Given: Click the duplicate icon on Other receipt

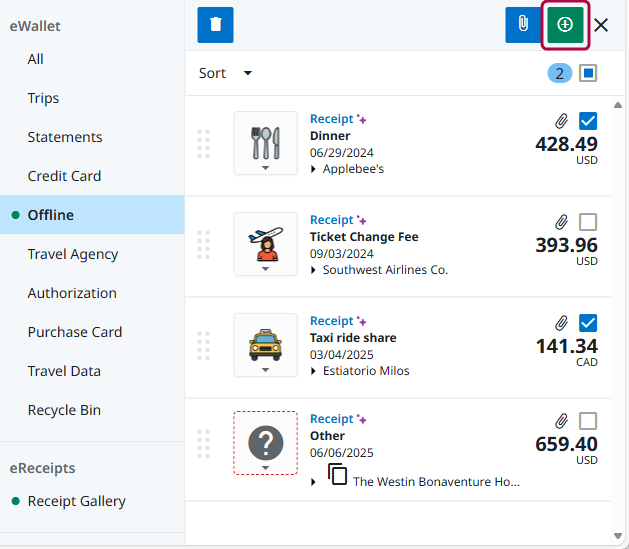Looking at the screenshot, I should tap(338, 475).
